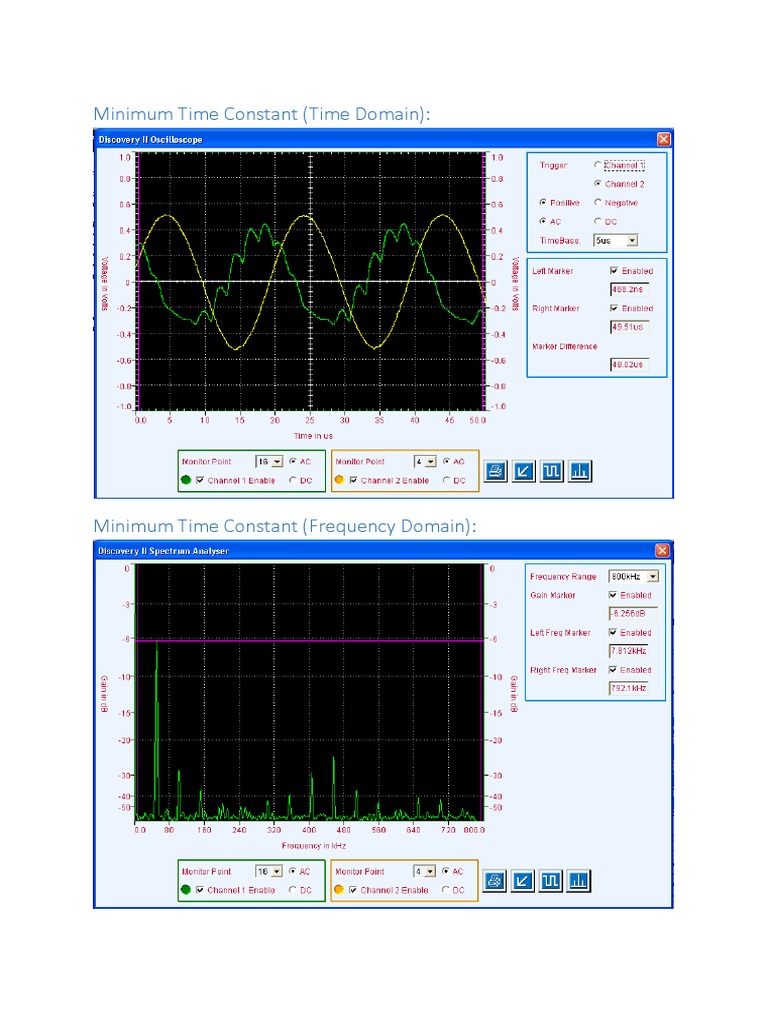Open the TimeBase 5us dropdown

[x=632, y=240]
